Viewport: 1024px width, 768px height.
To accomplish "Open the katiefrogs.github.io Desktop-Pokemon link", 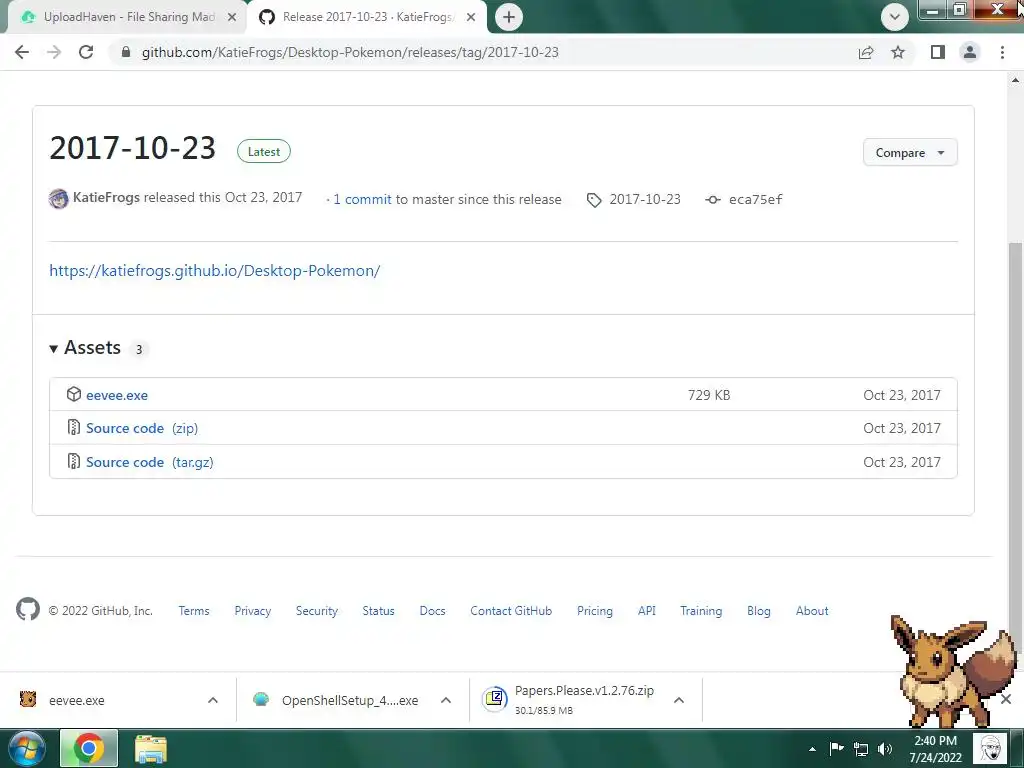I will tap(215, 270).
